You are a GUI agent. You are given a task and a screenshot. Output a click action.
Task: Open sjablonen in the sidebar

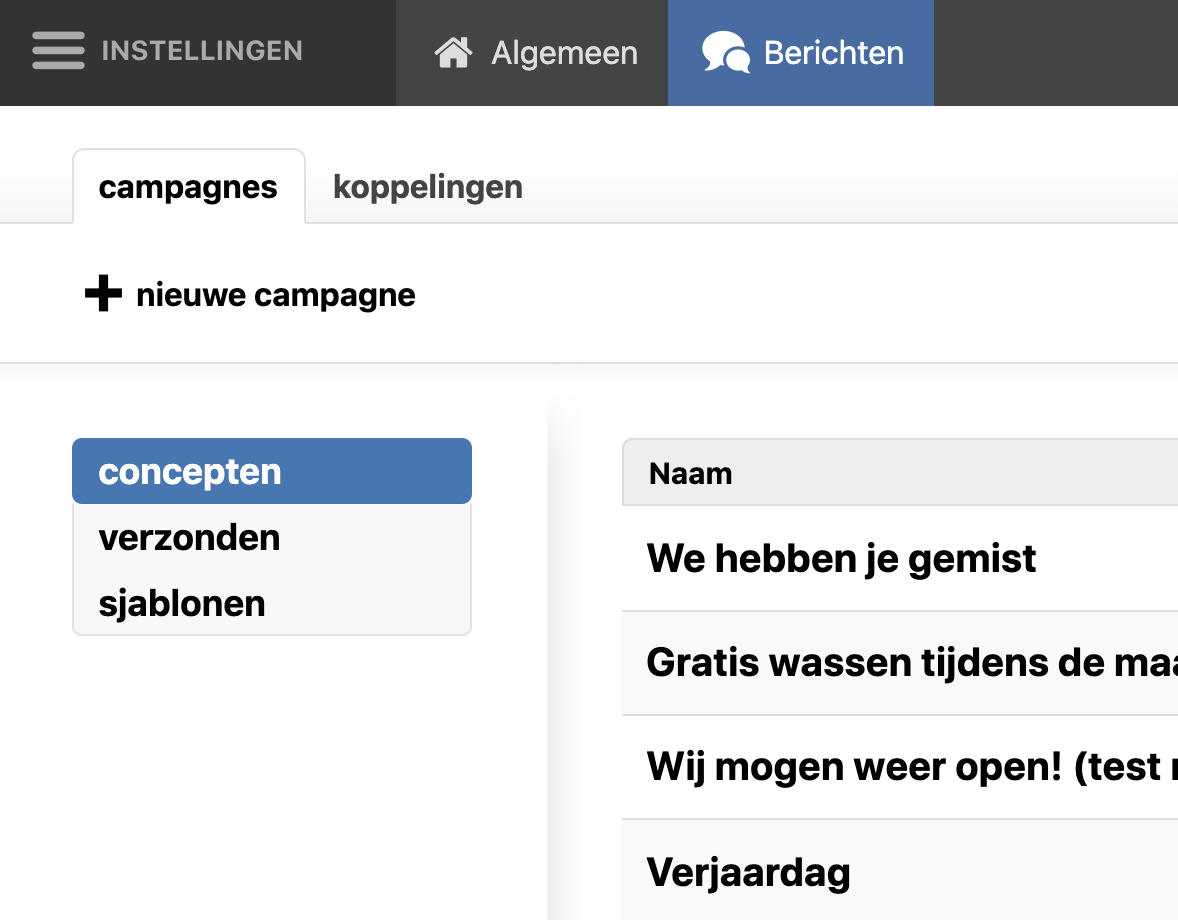point(271,604)
